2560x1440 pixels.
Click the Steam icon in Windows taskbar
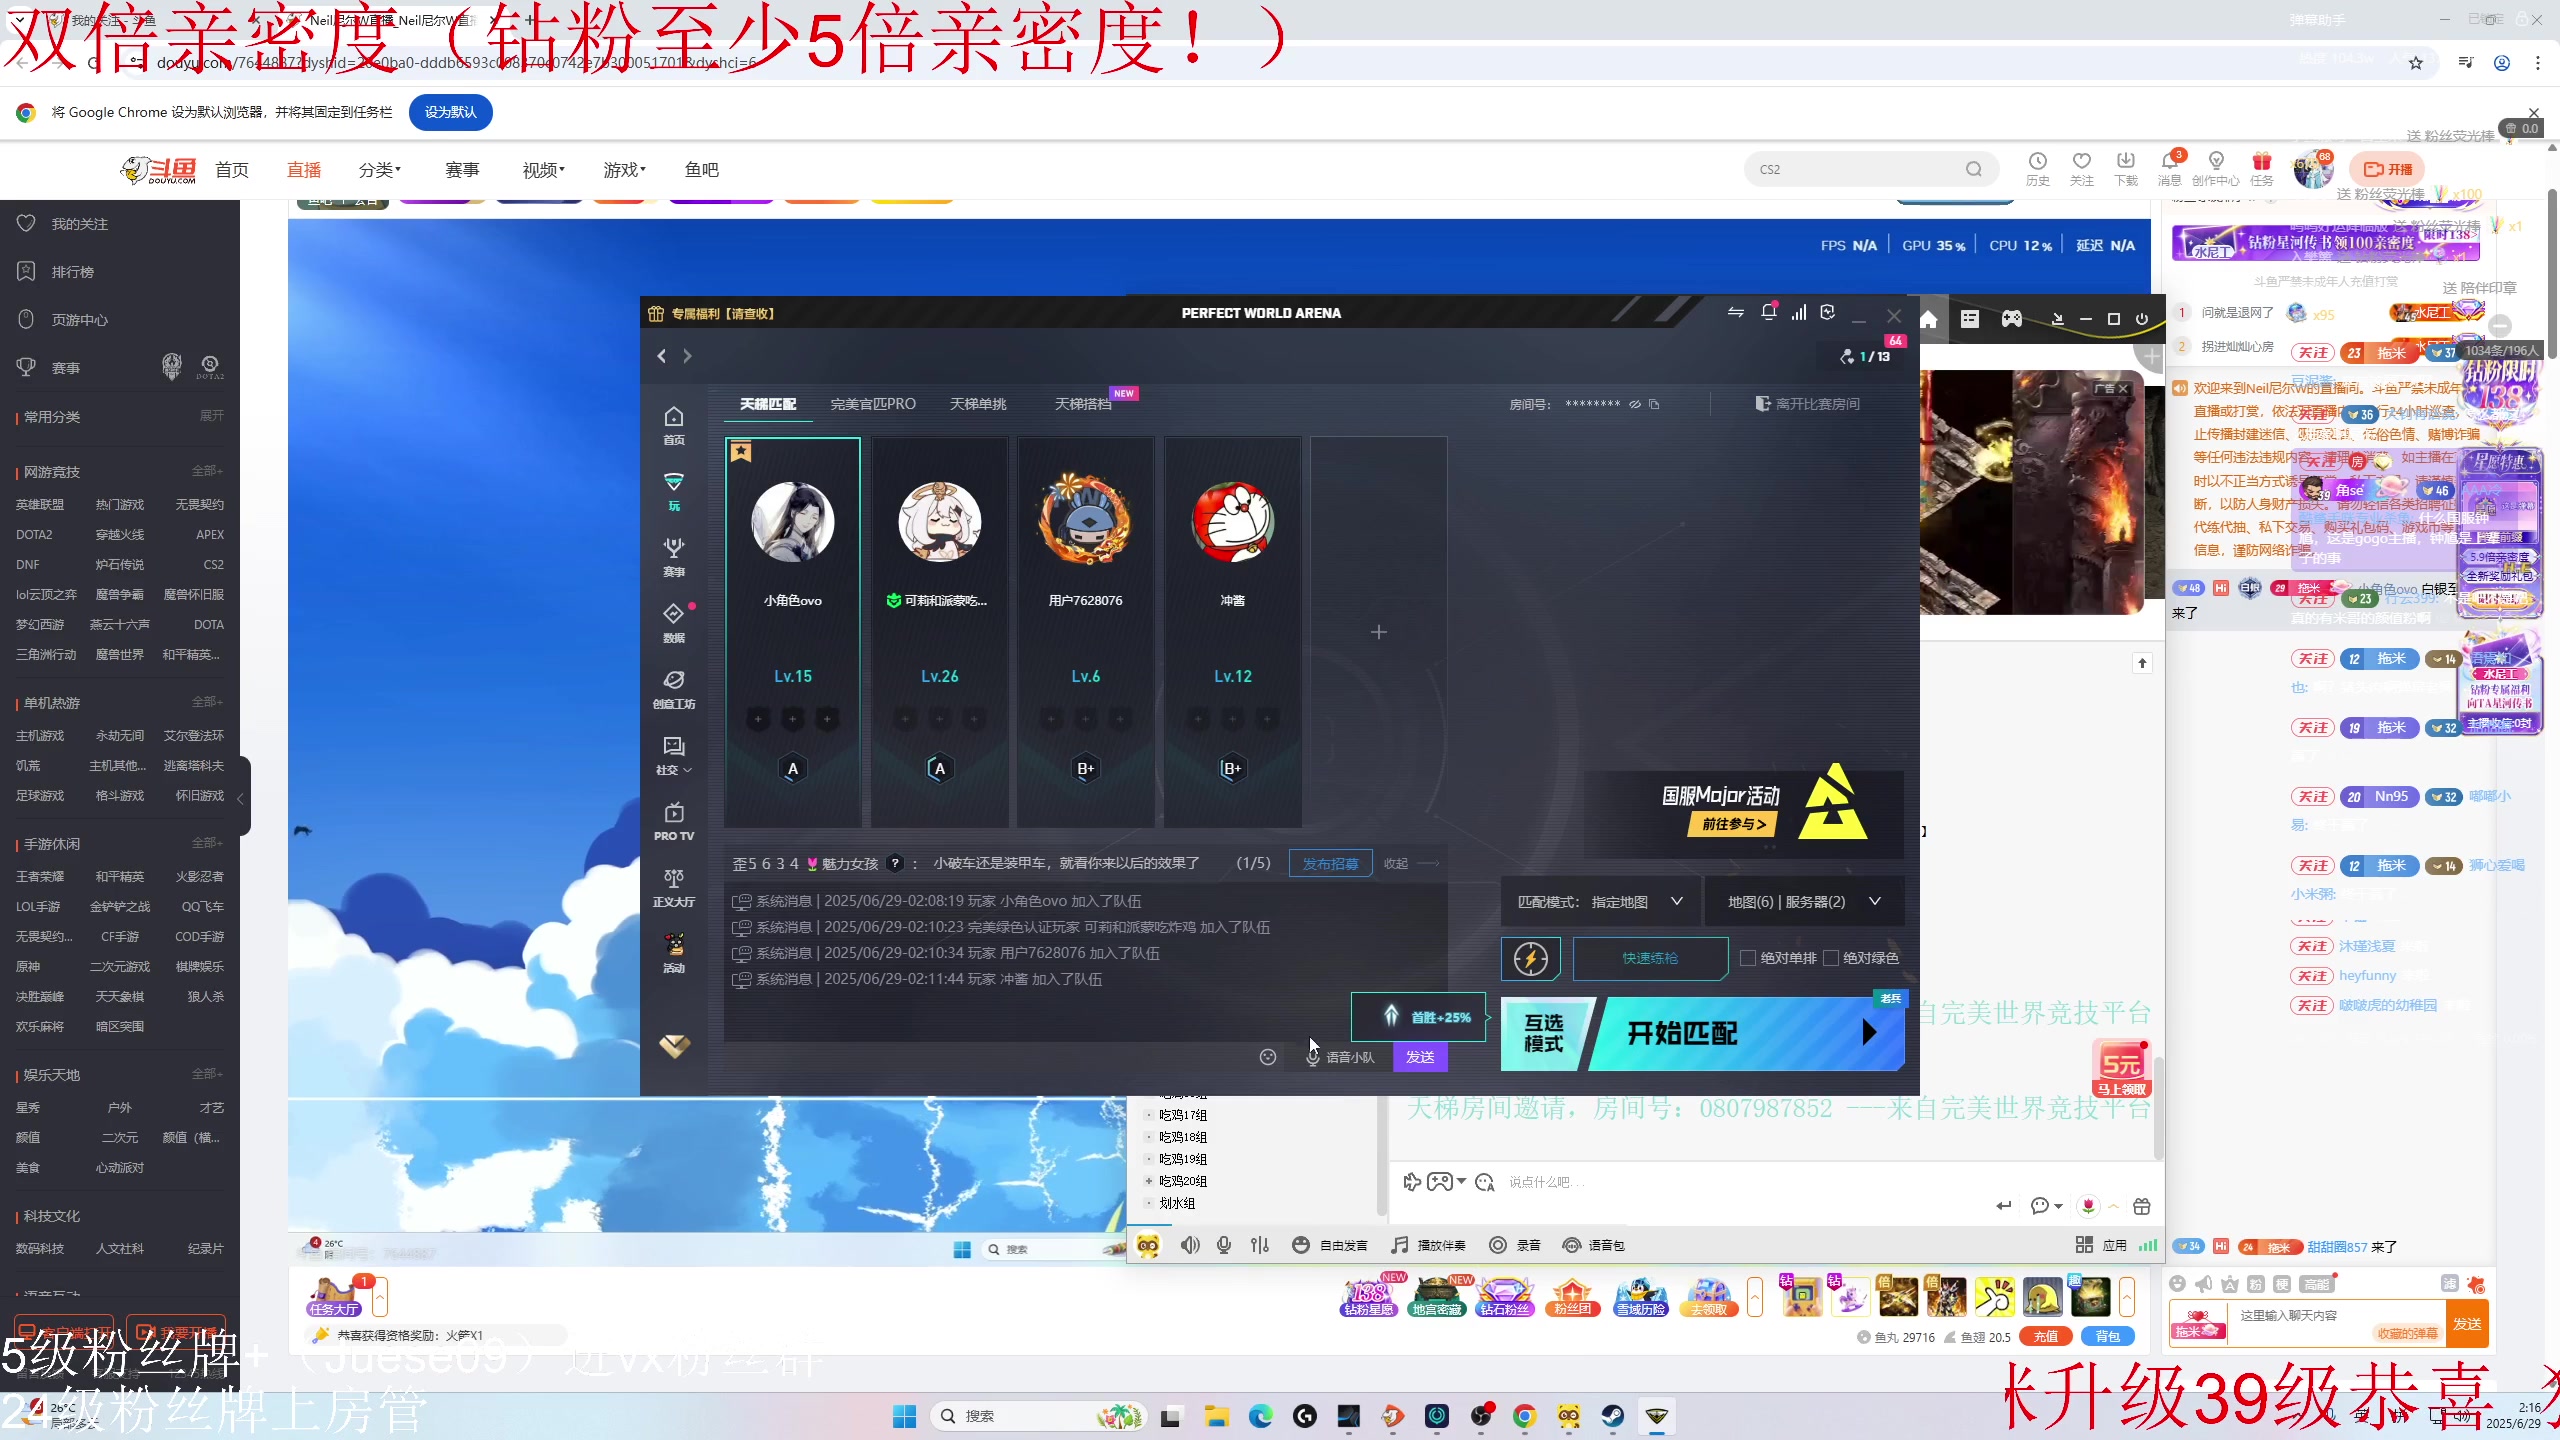tap(1612, 1416)
